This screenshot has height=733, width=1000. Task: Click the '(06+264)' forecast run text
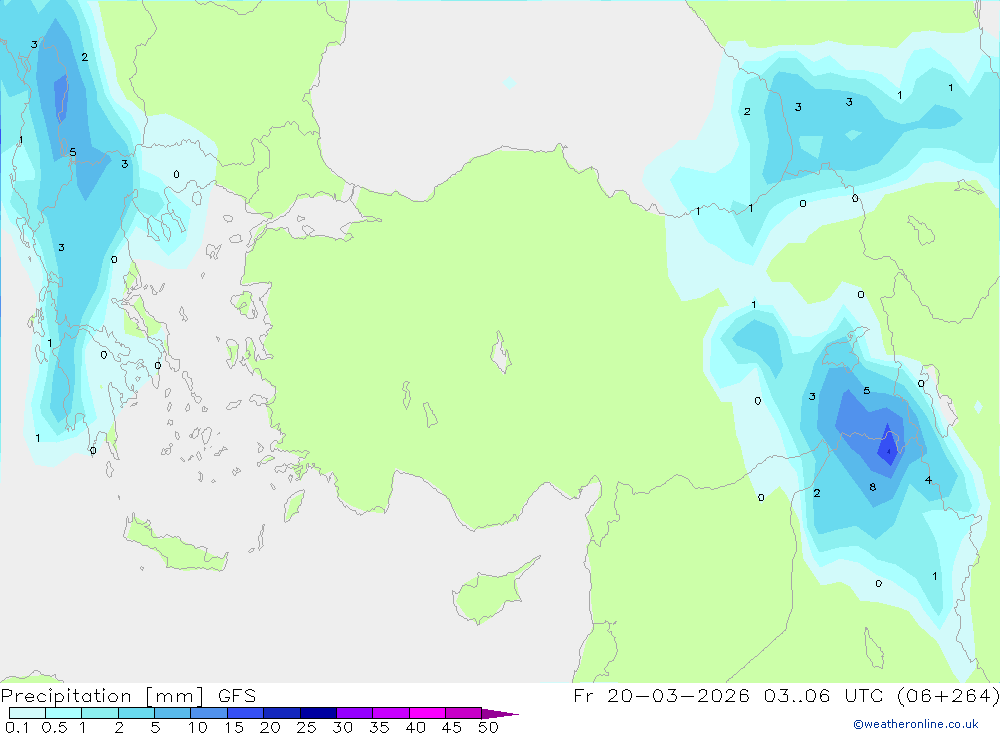pos(948,695)
